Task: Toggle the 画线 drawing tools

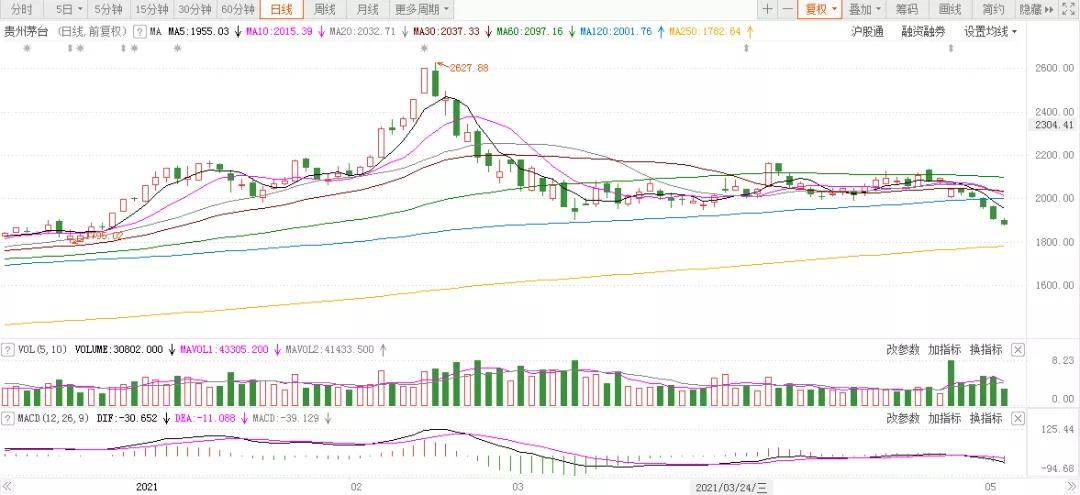Action: pyautogui.click(x=950, y=10)
